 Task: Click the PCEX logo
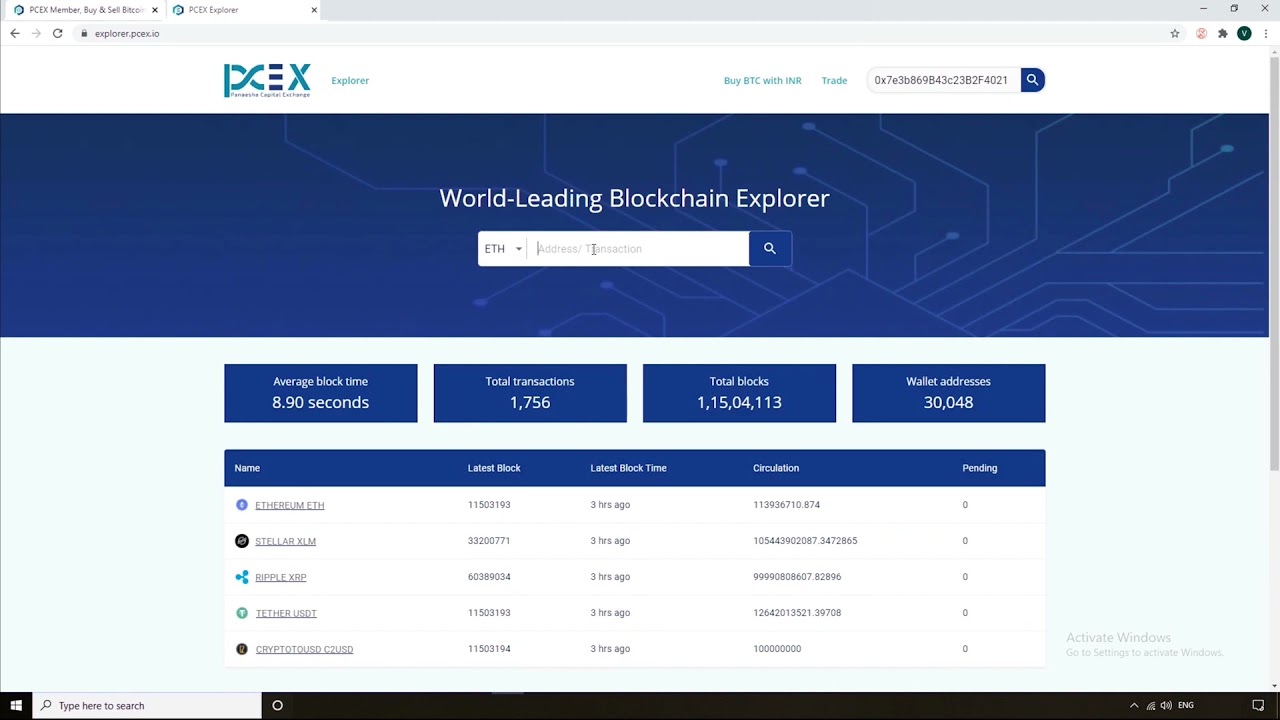click(x=267, y=80)
